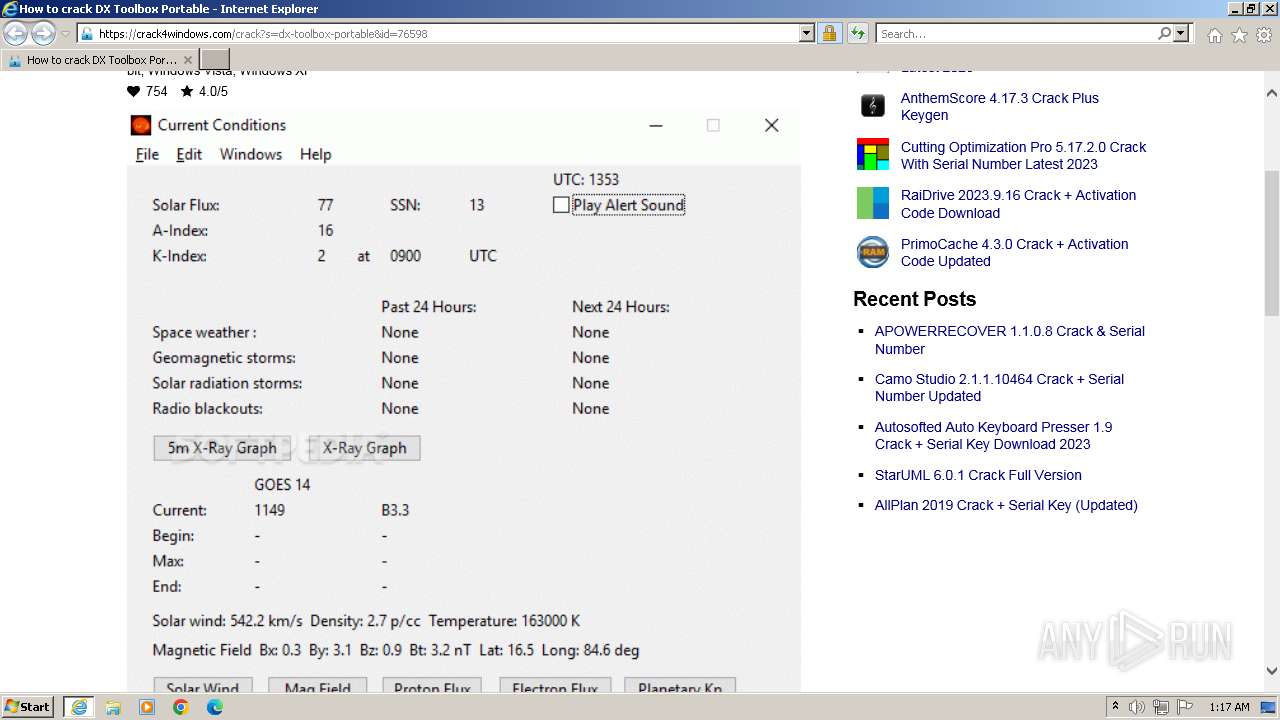Screen dimensions: 1280x720
Task: Click the RaiDrive app icon
Action: pos(873,203)
